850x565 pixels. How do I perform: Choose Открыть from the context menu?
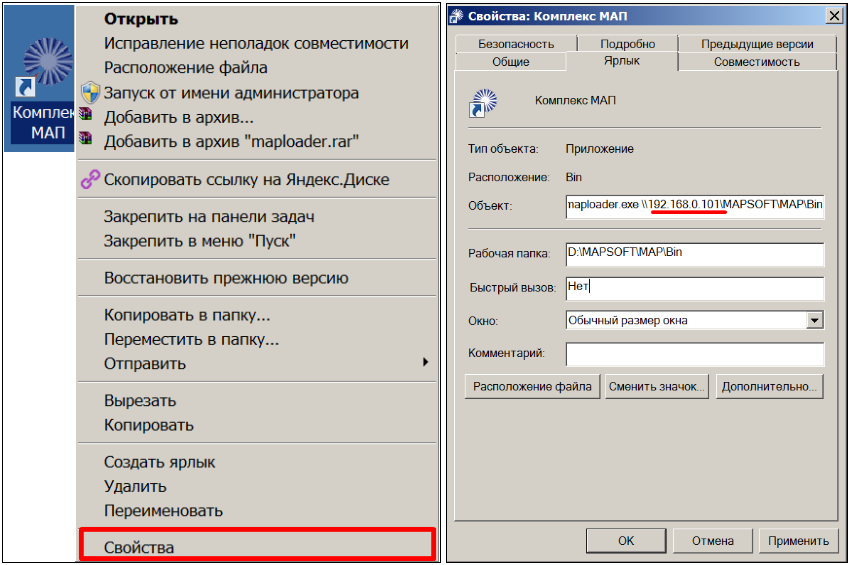pyautogui.click(x=141, y=19)
